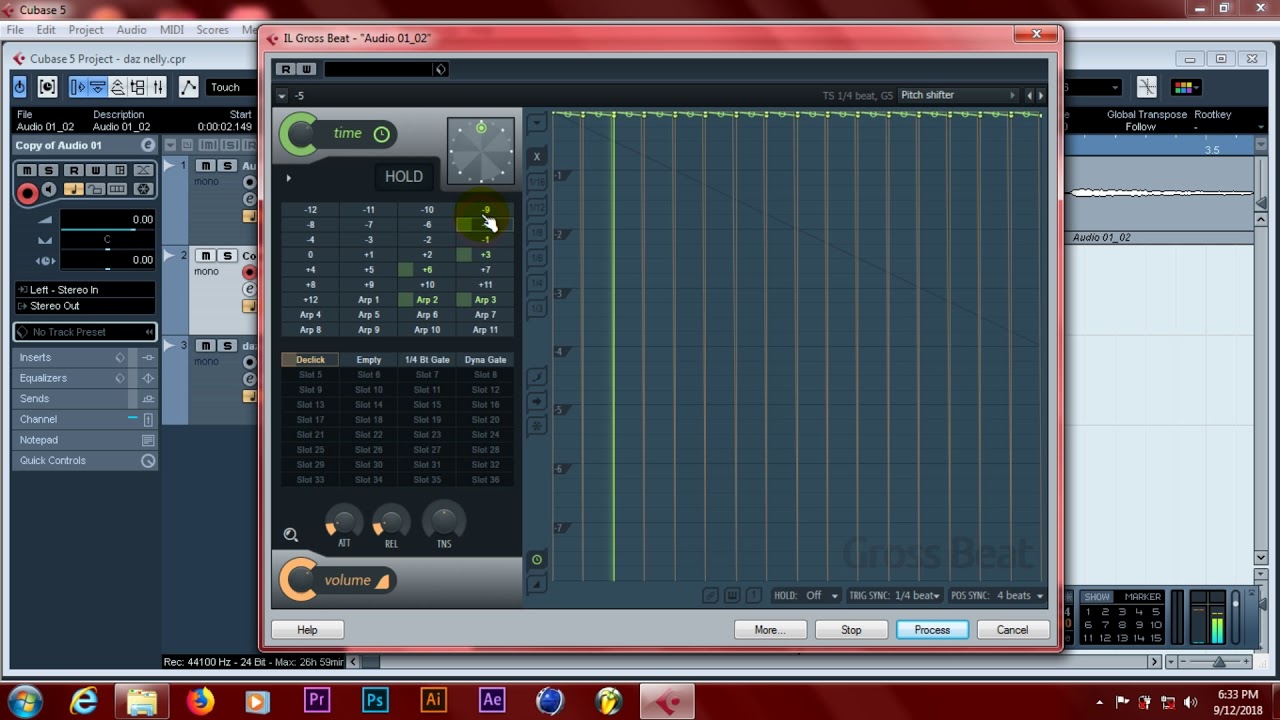The width and height of the screenshot is (1280, 720).
Task: Toggle the Write automation W button in Gross Beat
Action: click(306, 69)
